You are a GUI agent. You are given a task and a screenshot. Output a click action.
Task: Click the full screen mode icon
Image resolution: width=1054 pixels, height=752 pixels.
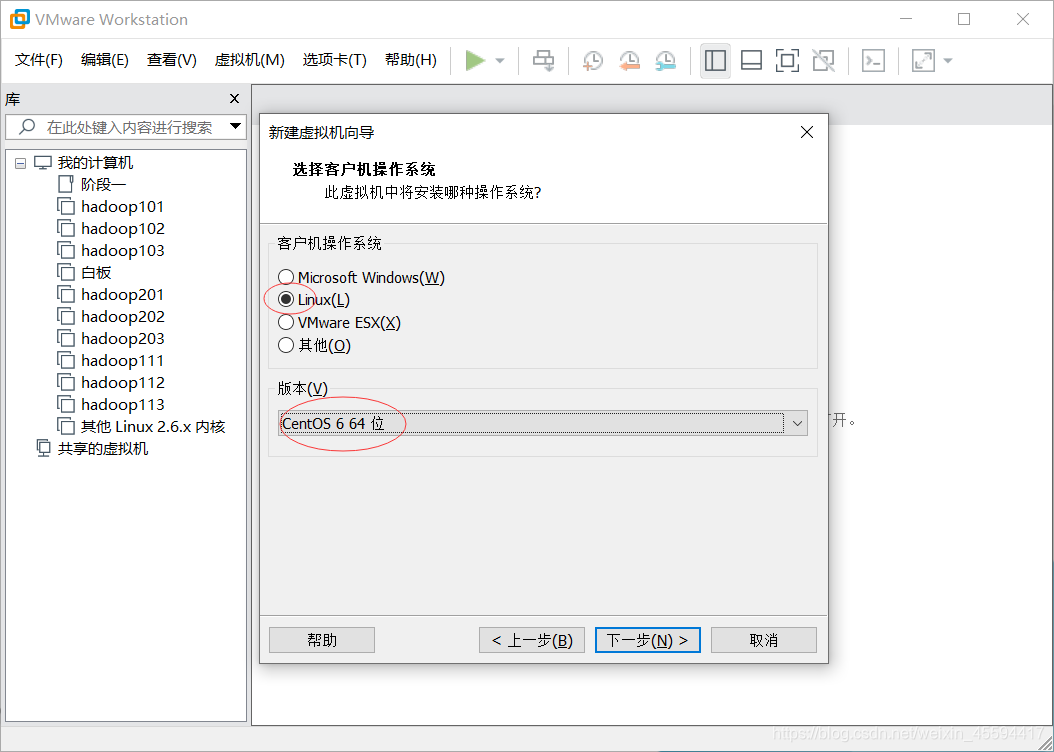click(x=787, y=60)
